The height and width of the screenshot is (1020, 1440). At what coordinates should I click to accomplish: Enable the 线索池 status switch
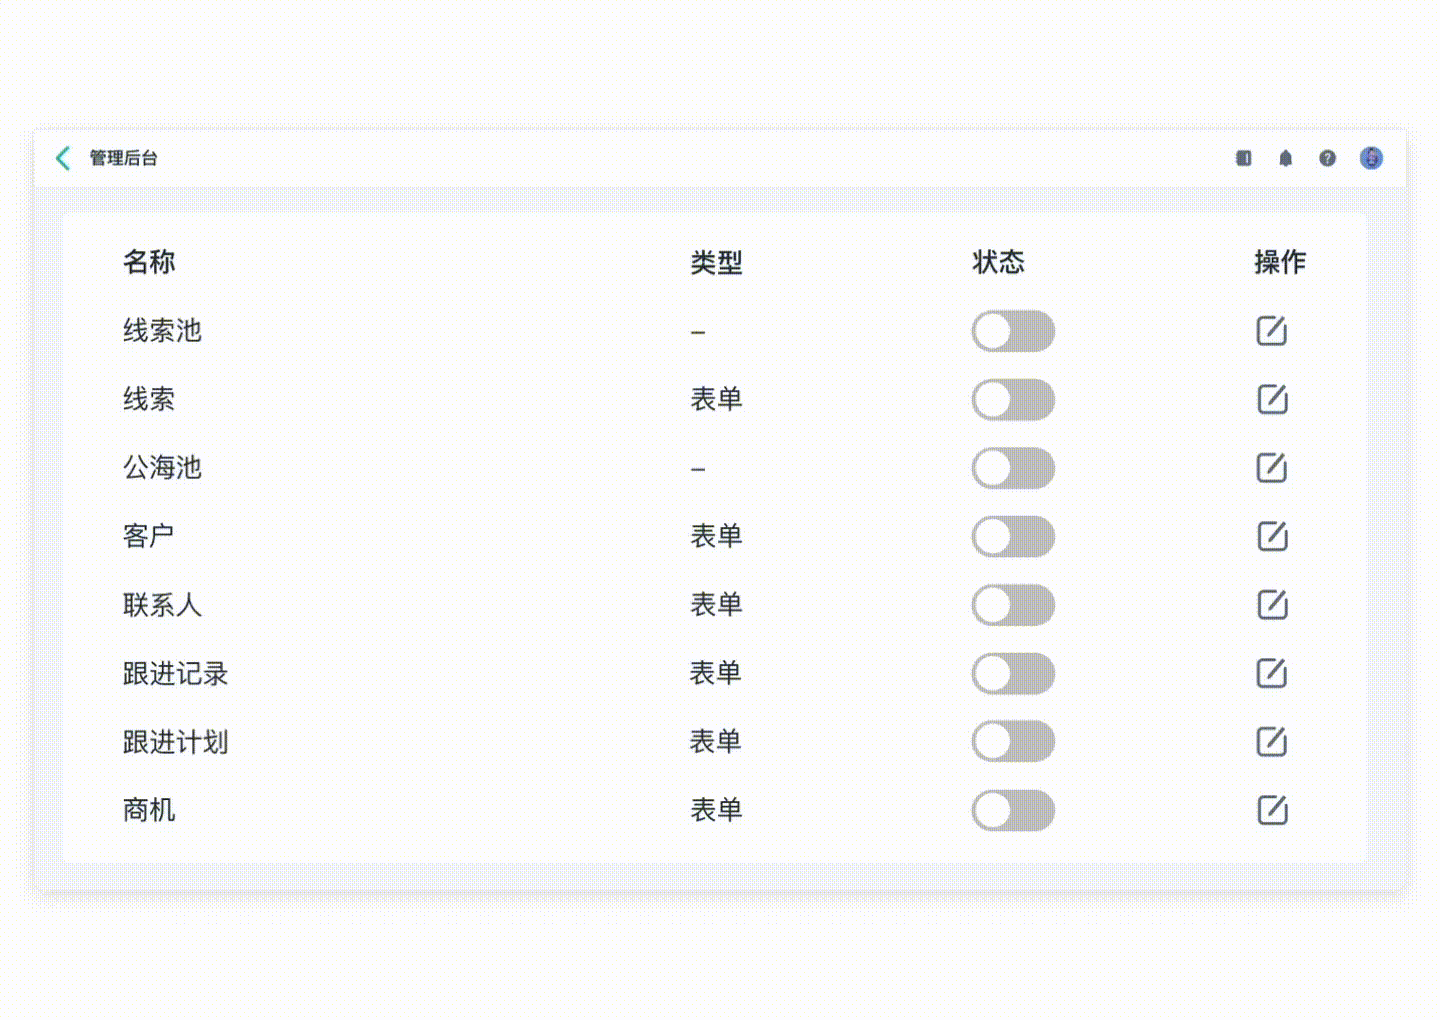click(1012, 331)
